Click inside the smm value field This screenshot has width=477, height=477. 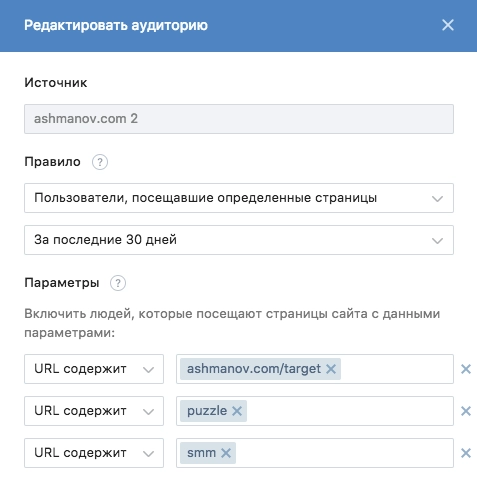(343, 453)
